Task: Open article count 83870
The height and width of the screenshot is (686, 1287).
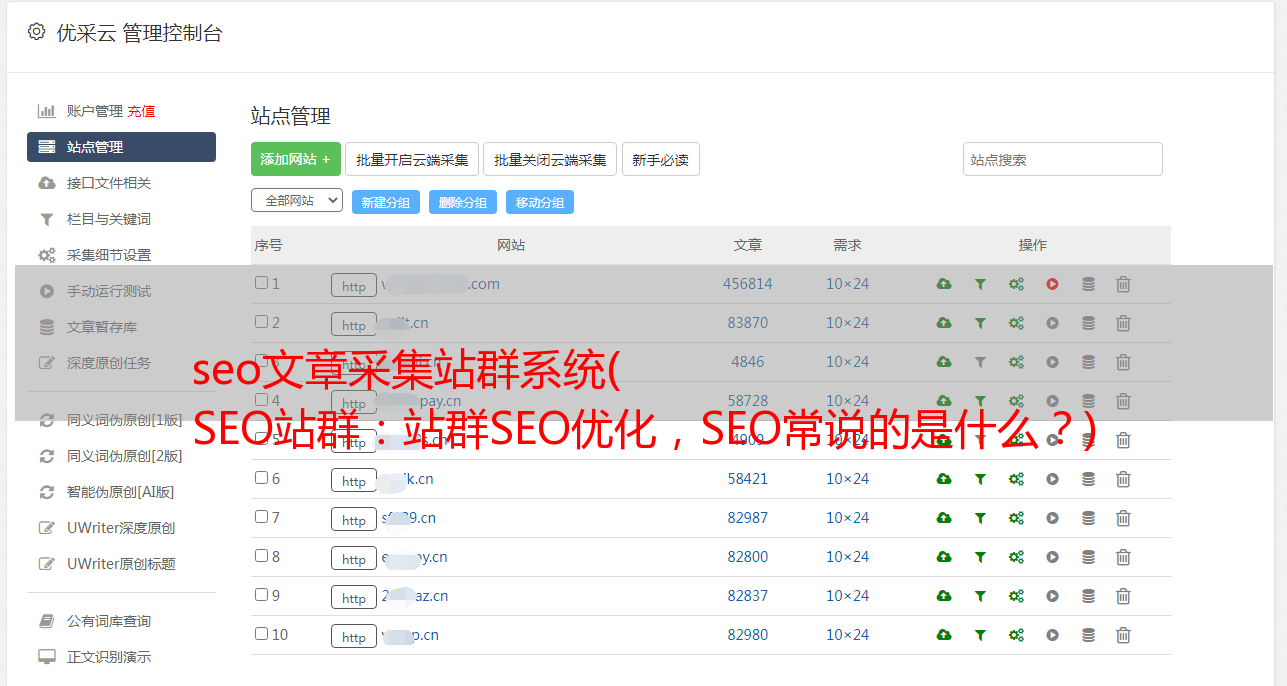Action: tap(748, 323)
